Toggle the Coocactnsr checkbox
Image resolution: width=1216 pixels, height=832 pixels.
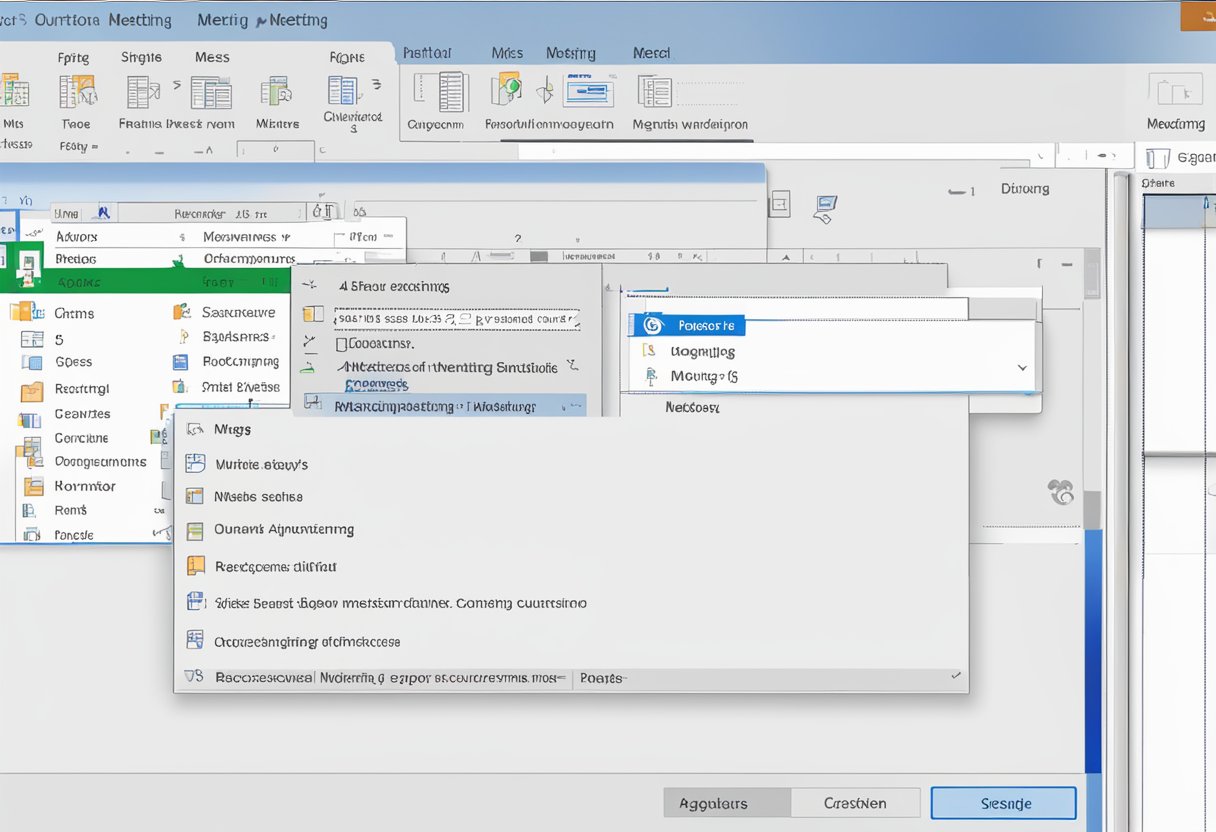[x=341, y=344]
